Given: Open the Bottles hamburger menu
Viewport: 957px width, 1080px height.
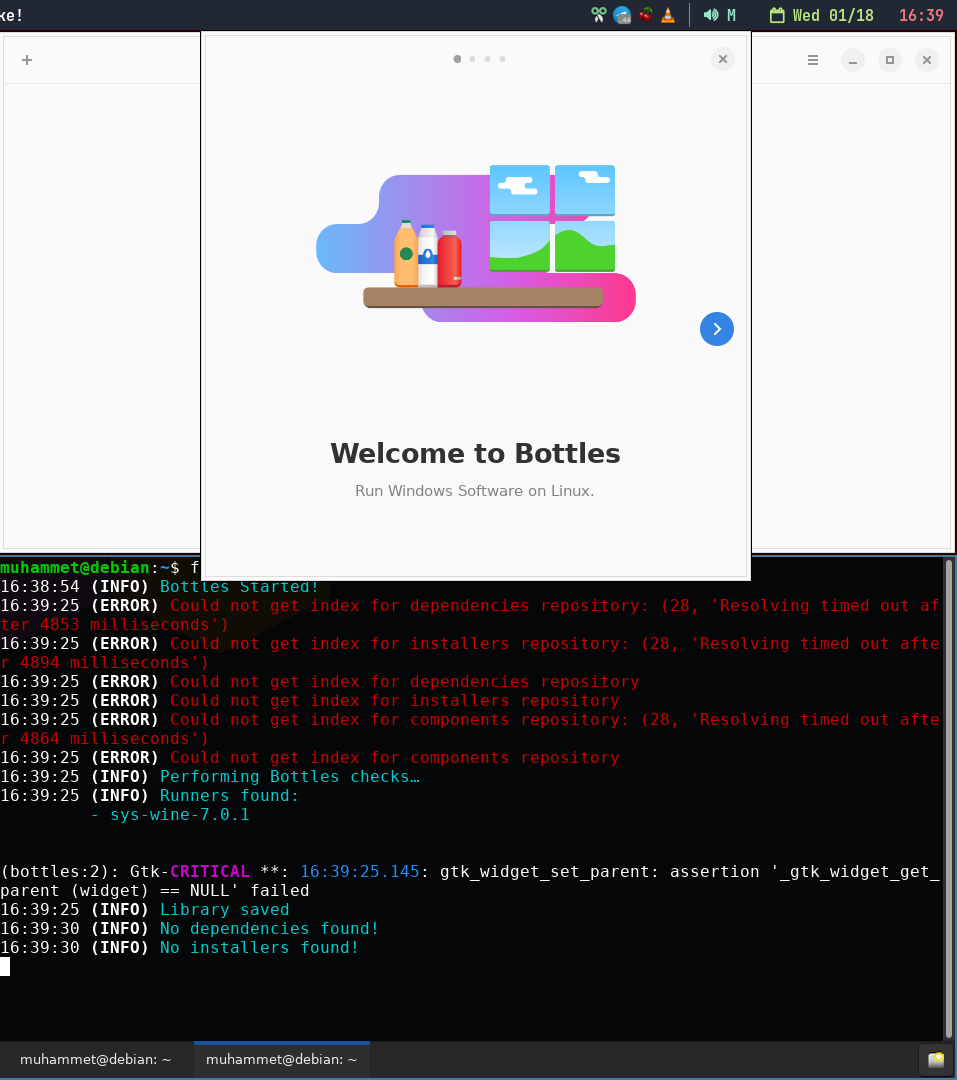Looking at the screenshot, I should pos(812,59).
